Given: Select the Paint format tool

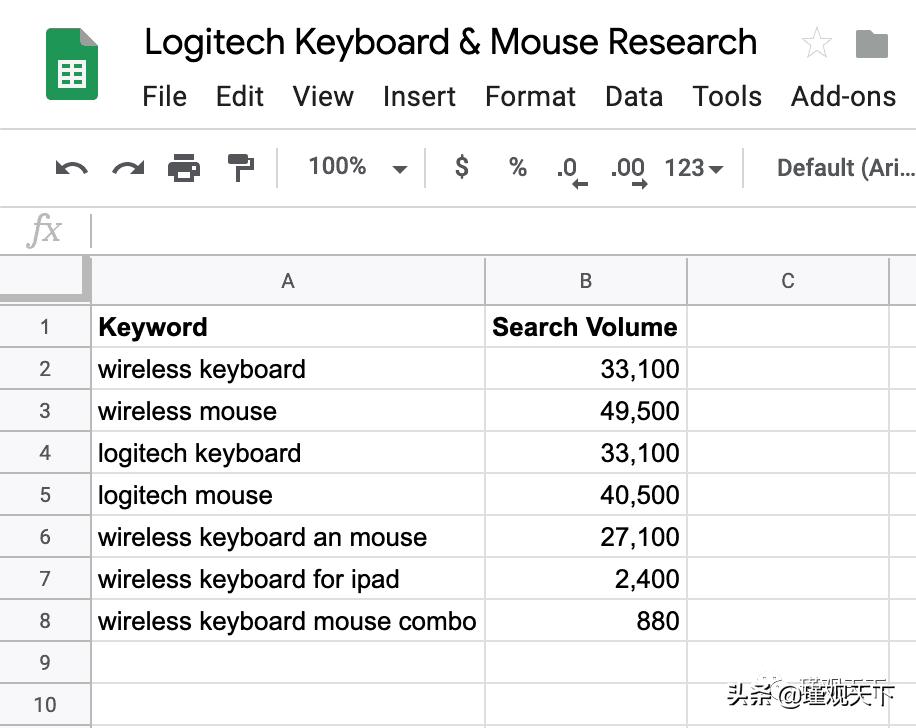Looking at the screenshot, I should (241, 167).
